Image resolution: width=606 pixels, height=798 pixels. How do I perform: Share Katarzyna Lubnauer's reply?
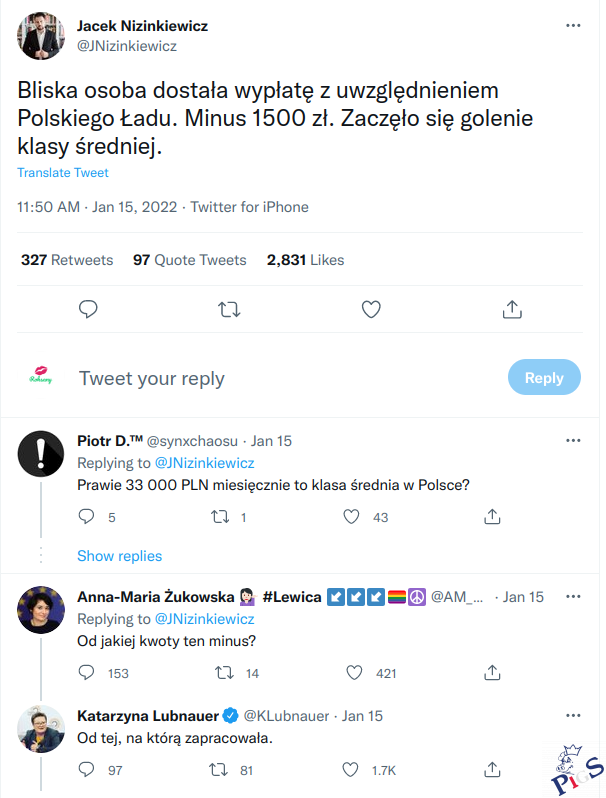(x=492, y=770)
